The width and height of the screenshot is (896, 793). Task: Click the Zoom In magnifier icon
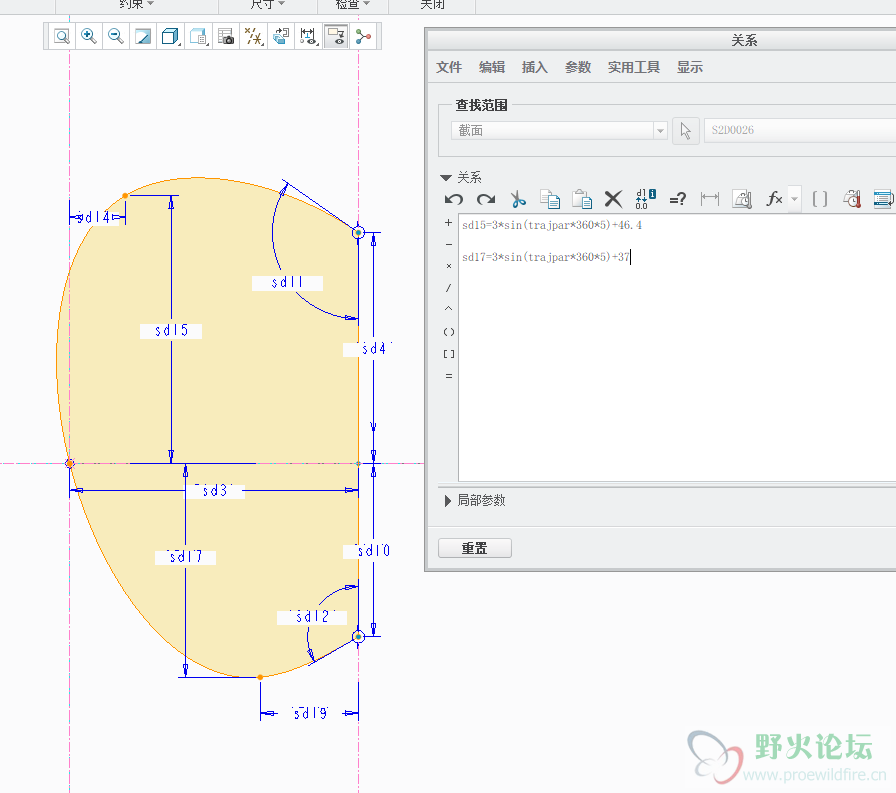[89, 37]
